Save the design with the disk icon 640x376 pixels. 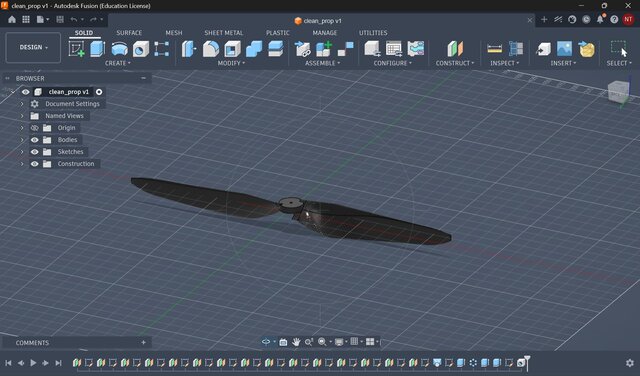60,19
